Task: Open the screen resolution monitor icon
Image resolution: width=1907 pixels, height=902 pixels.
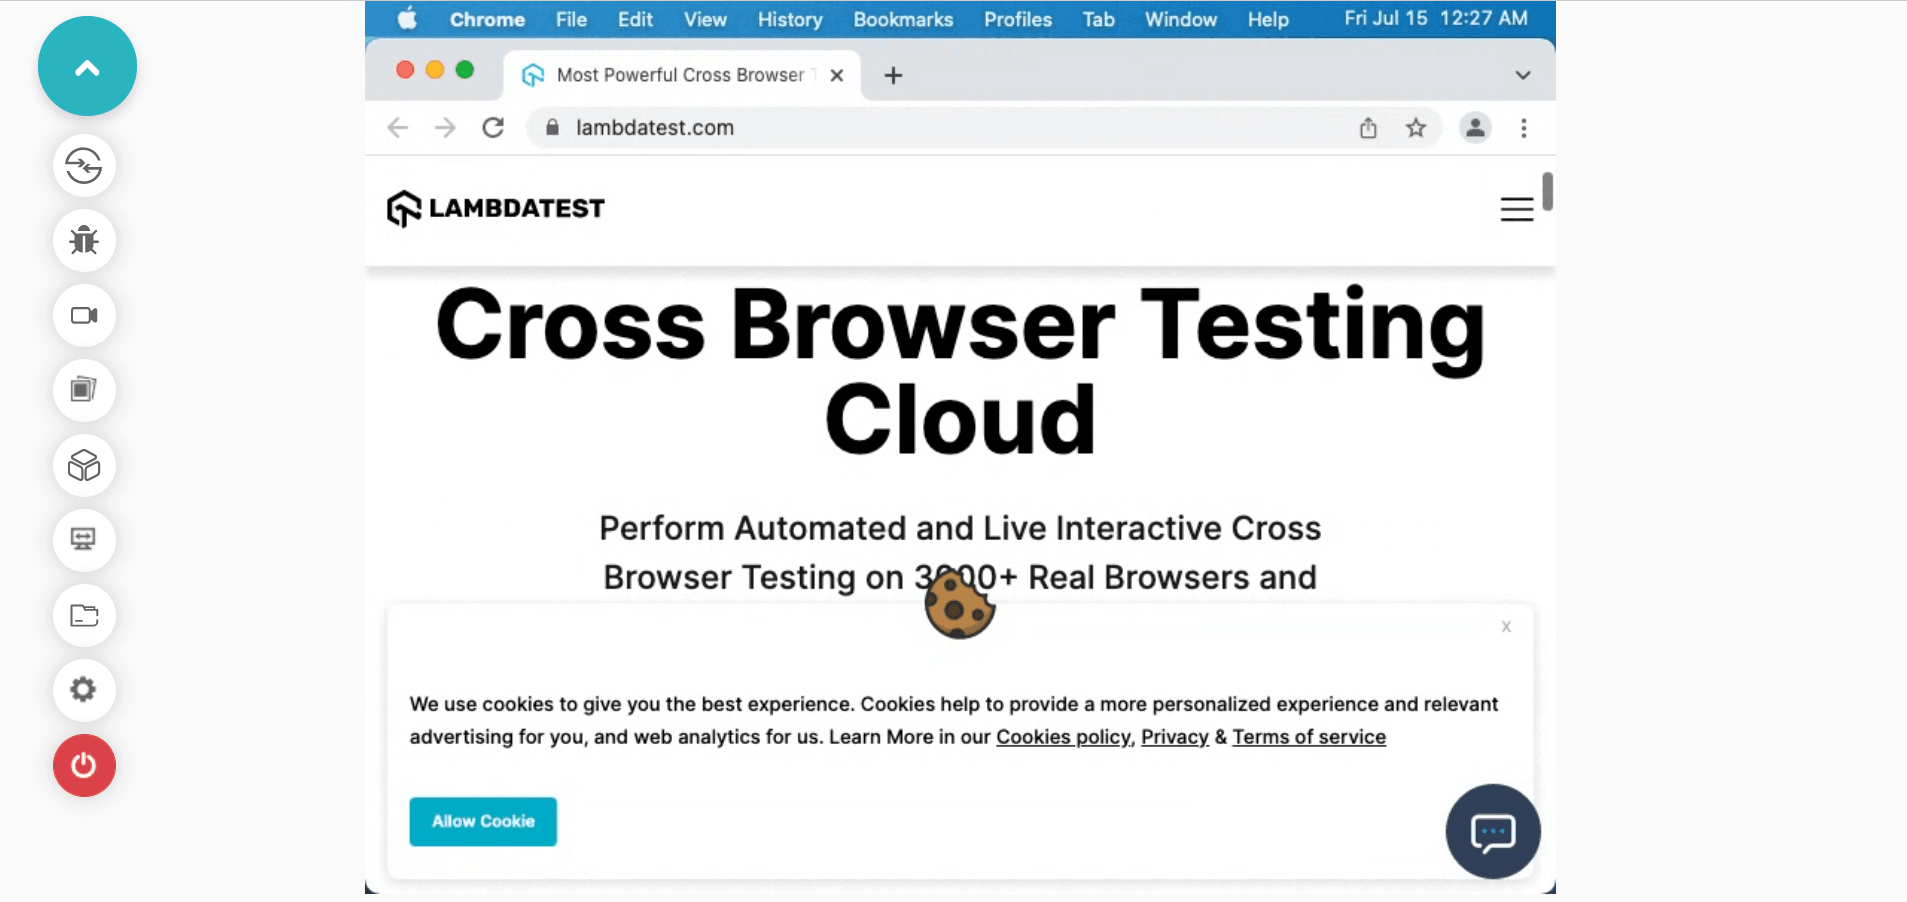Action: pos(84,540)
